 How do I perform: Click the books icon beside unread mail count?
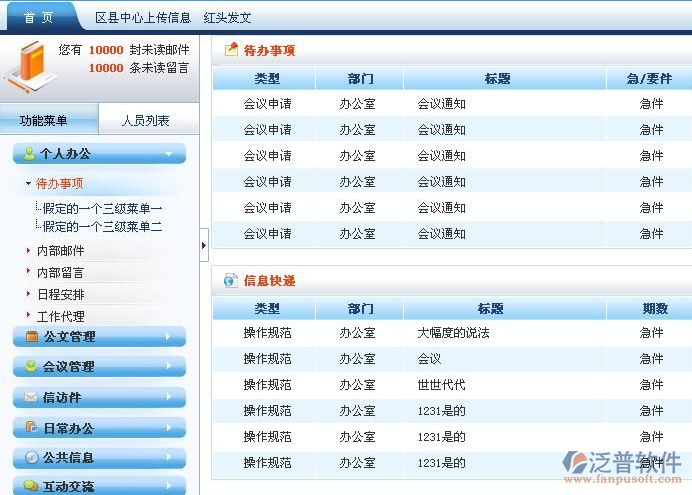pyautogui.click(x=27, y=66)
